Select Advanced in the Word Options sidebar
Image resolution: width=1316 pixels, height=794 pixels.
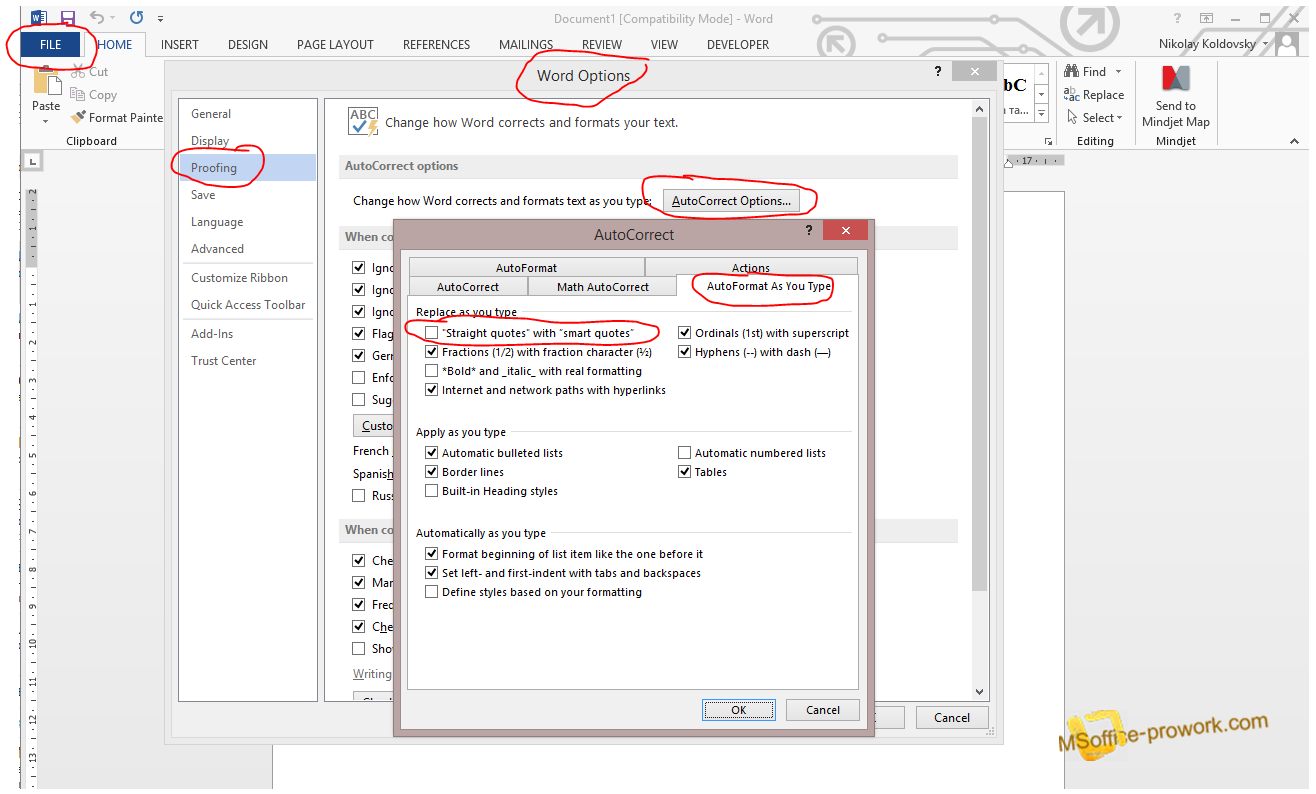pos(247,249)
